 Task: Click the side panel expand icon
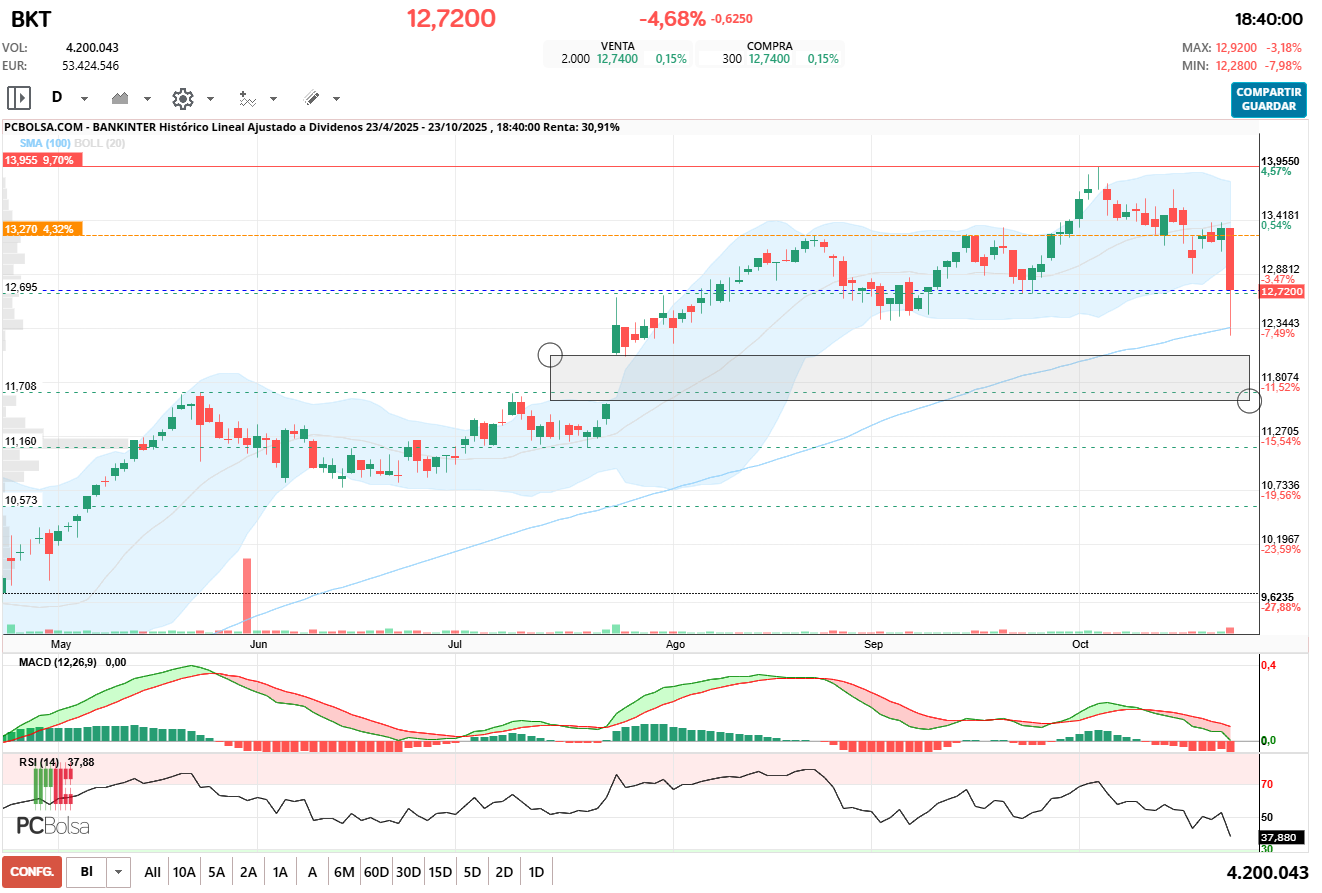click(x=19, y=98)
